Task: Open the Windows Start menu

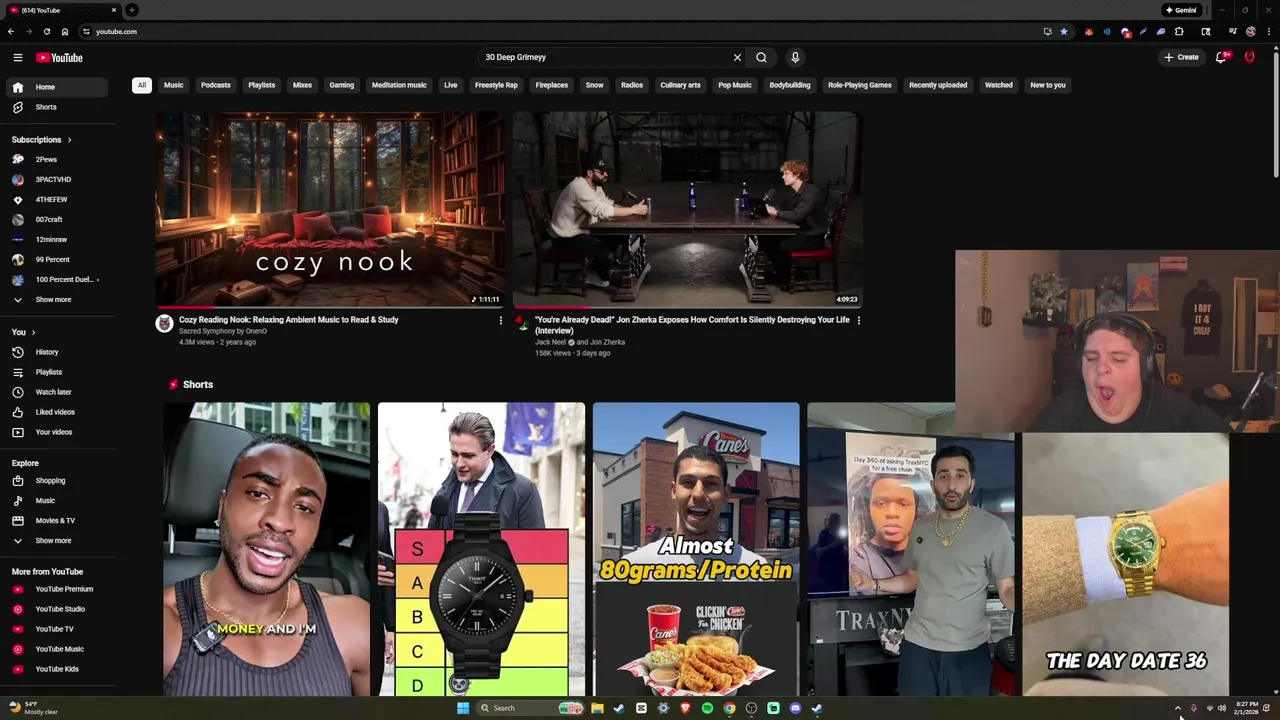Action: pyautogui.click(x=463, y=708)
